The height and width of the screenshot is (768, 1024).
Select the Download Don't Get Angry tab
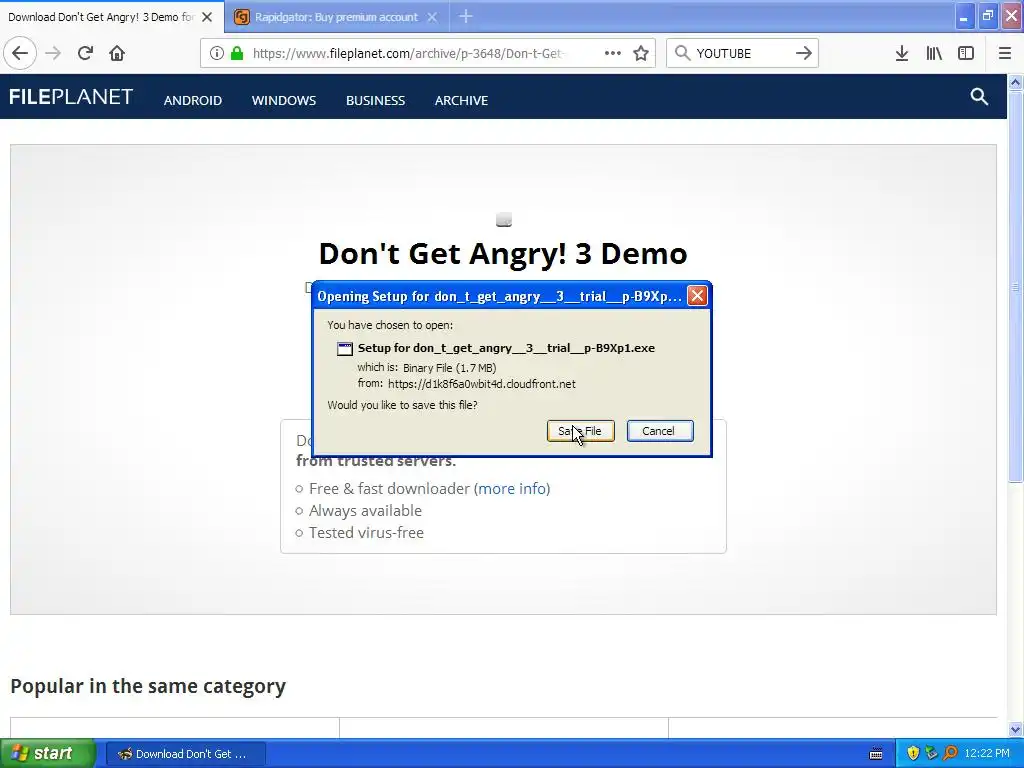[x=101, y=17]
